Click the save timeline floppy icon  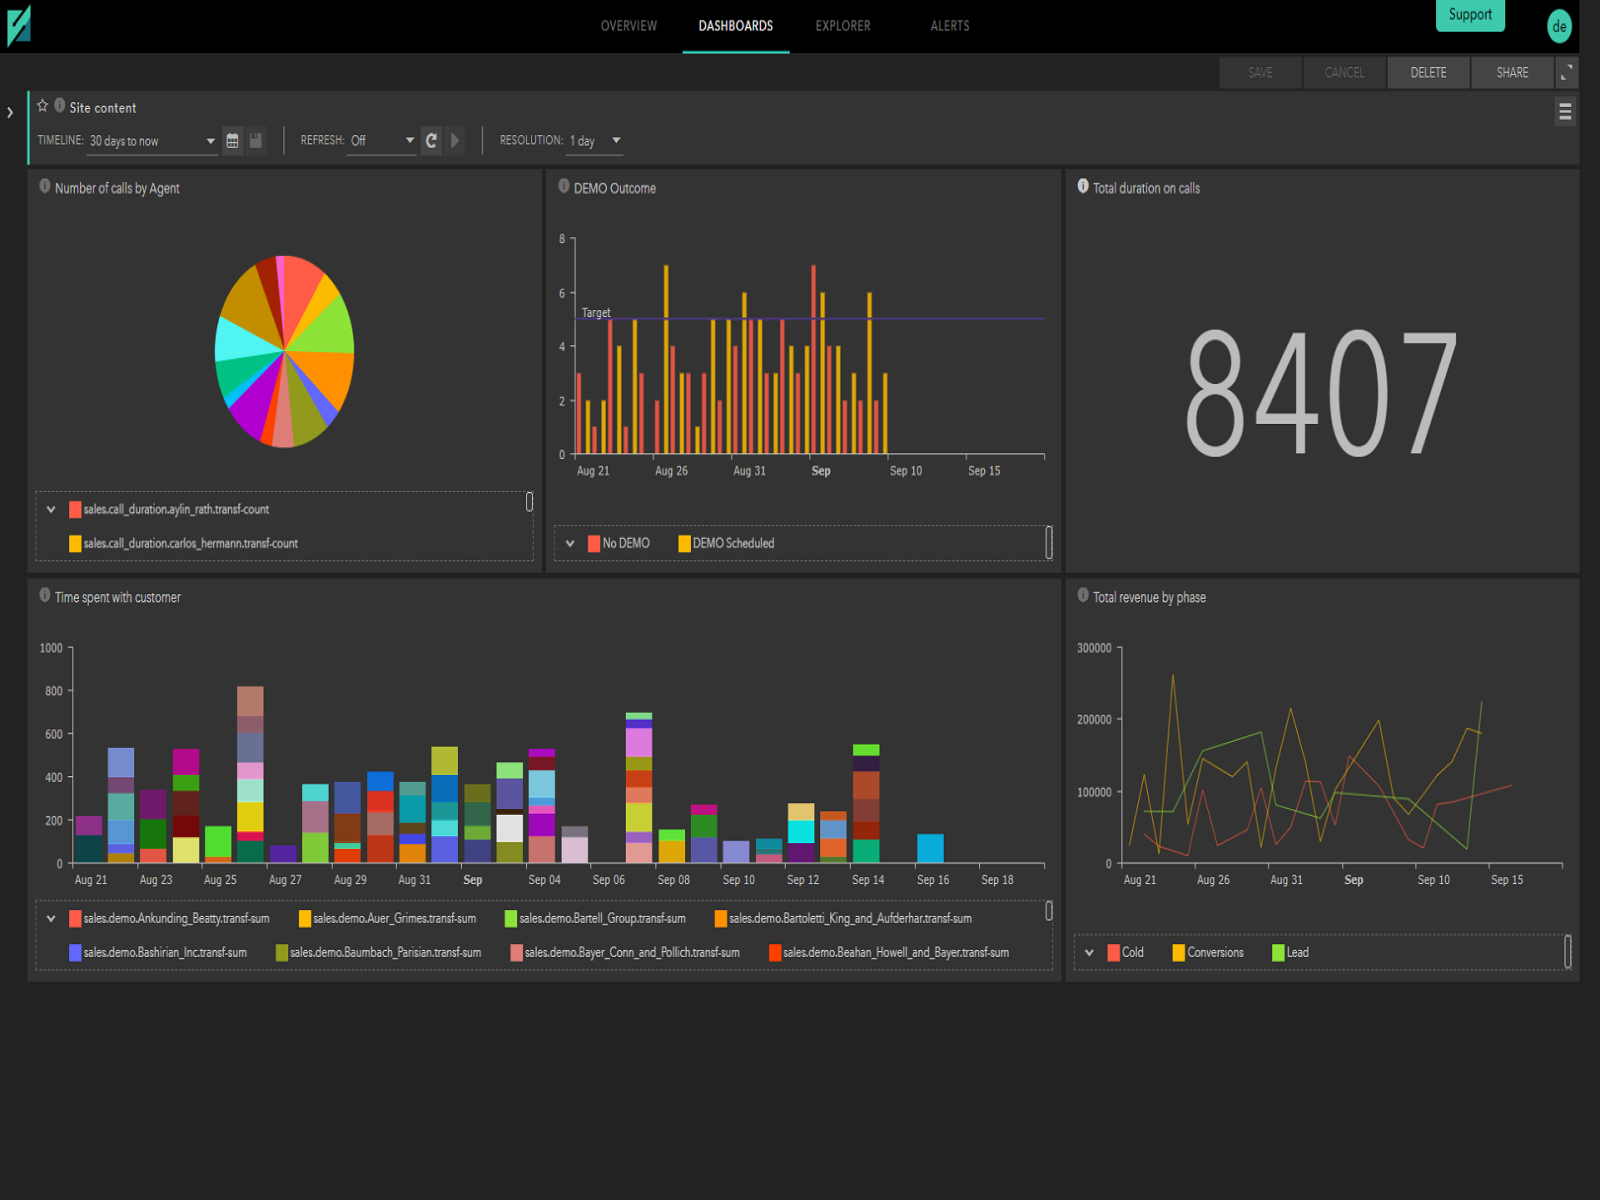256,141
